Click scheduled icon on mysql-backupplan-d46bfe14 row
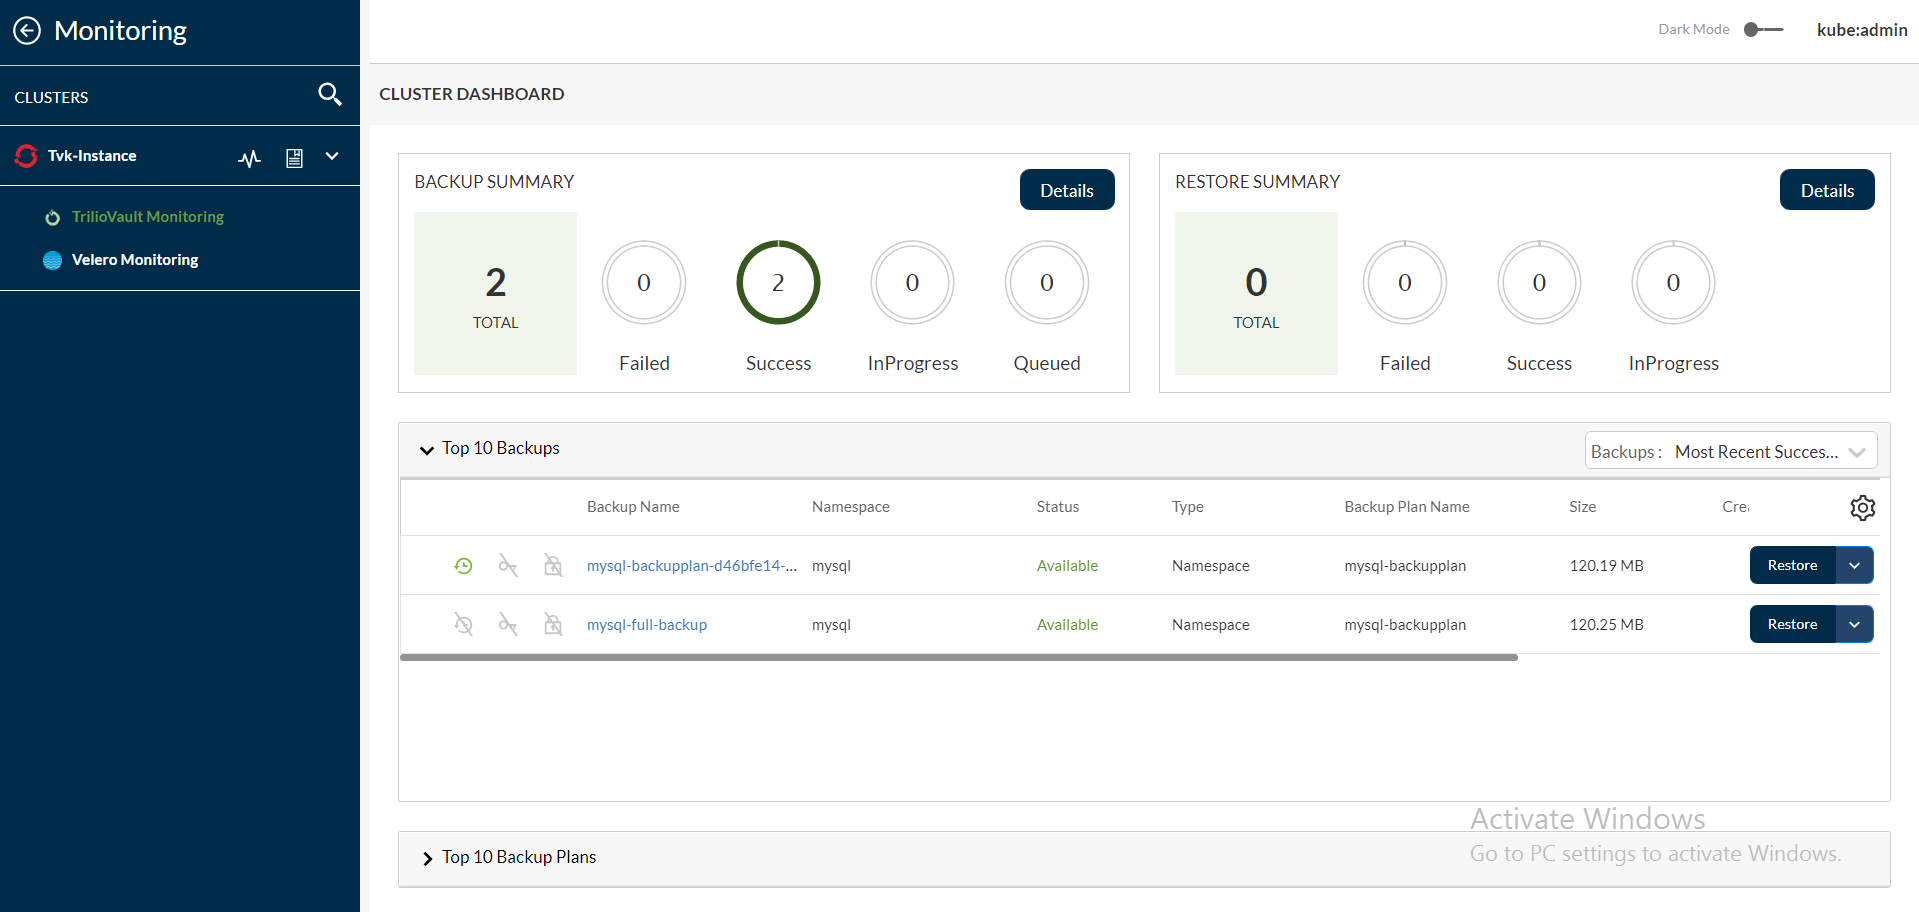Image resolution: width=1919 pixels, height=912 pixels. [x=463, y=566]
